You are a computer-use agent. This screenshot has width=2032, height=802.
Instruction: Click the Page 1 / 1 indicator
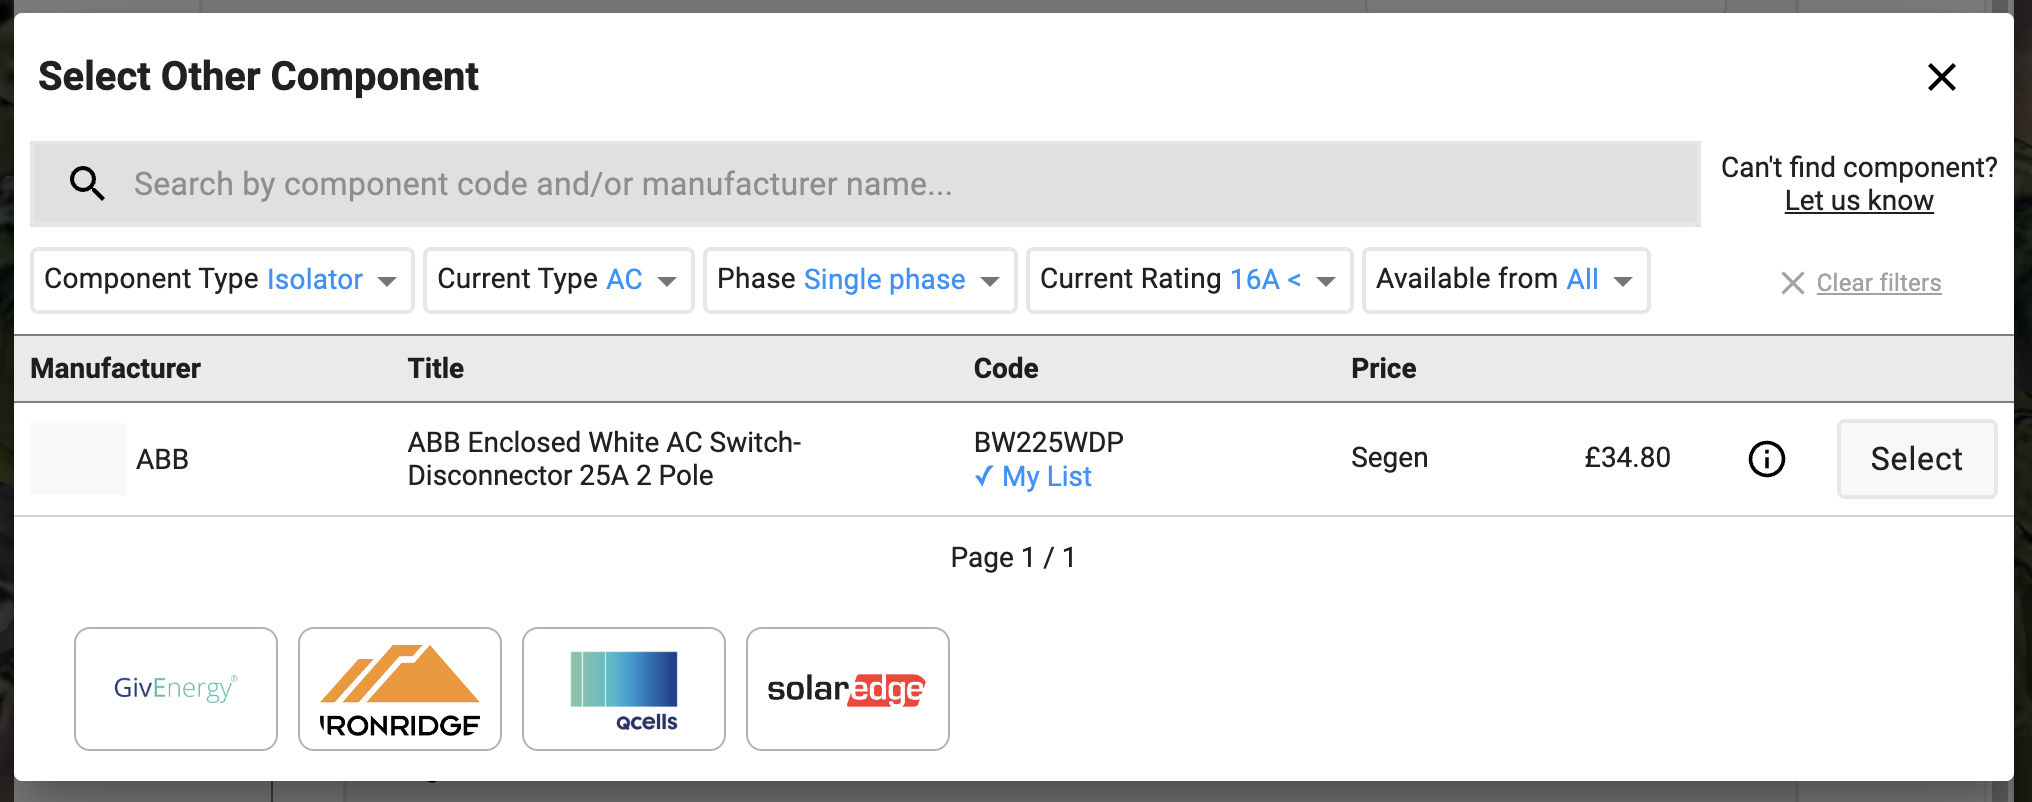tap(1013, 557)
